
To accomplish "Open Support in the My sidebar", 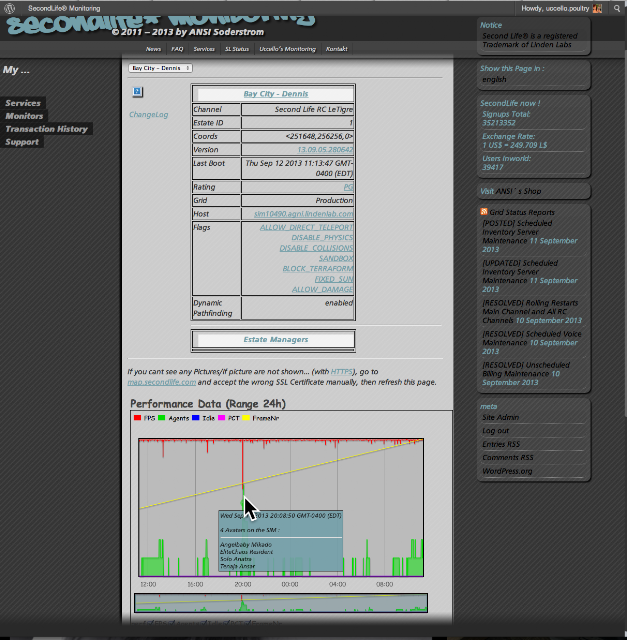I will pos(22,142).
